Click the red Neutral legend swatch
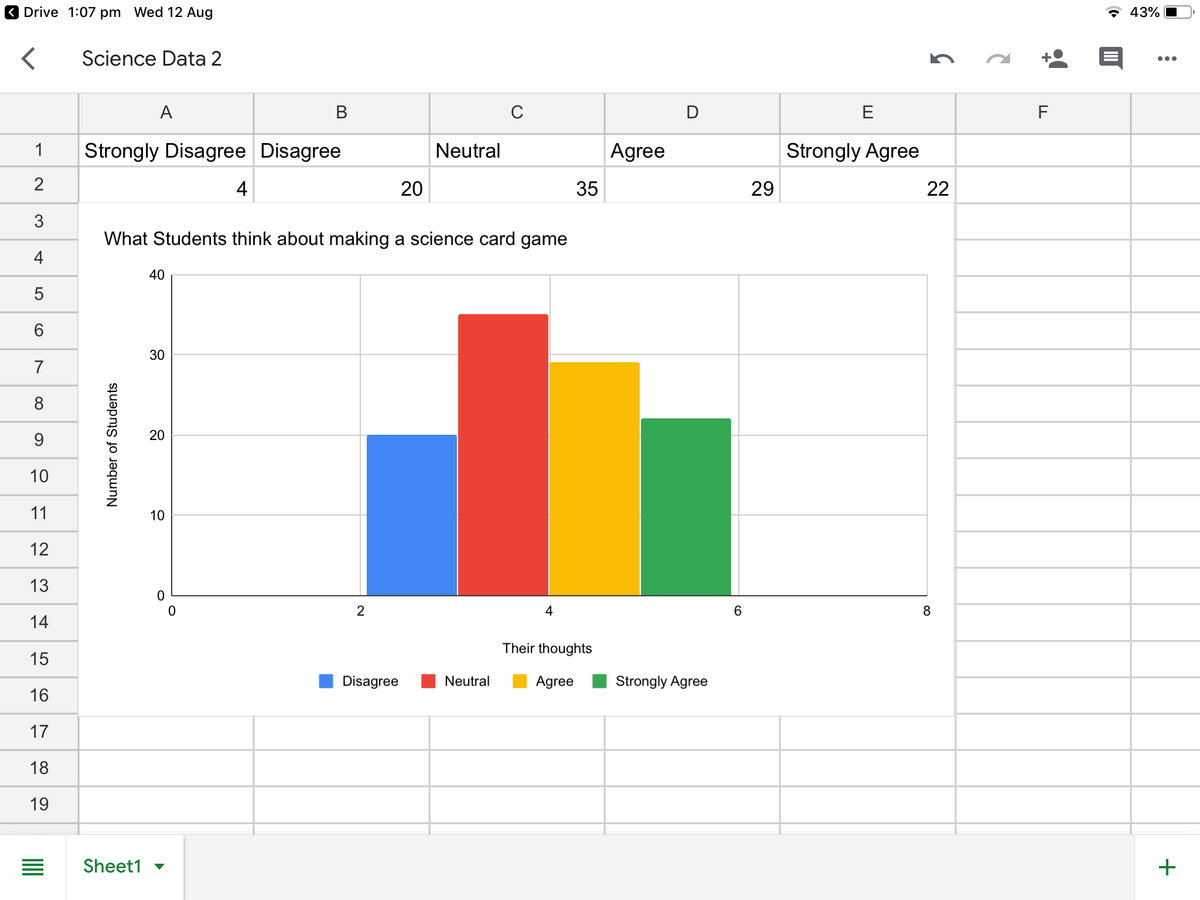1200x900 pixels. pos(428,681)
